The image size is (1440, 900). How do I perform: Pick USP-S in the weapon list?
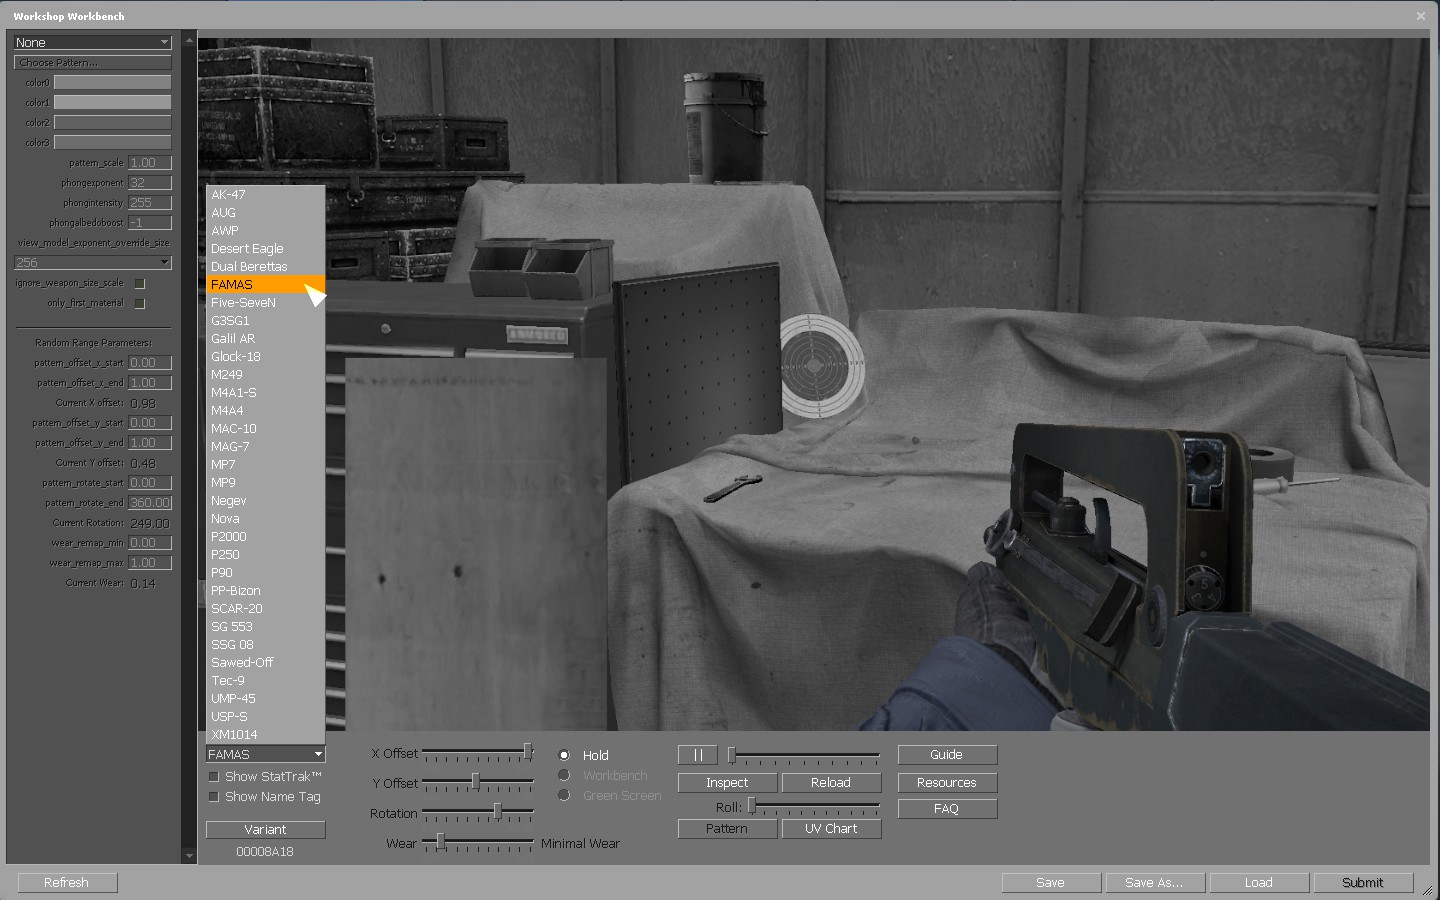[266, 717]
